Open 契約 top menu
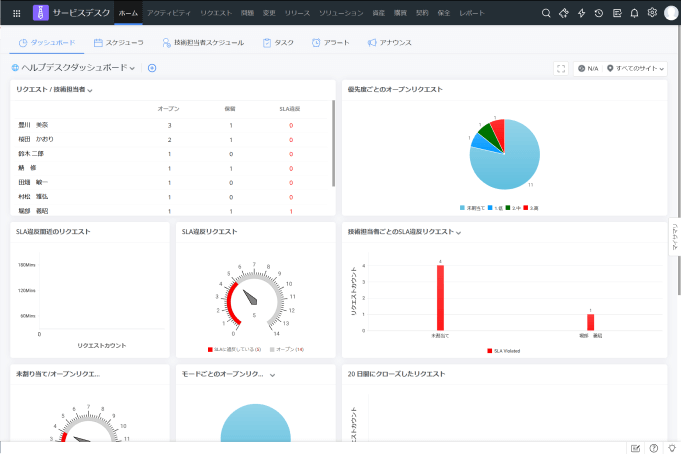The width and height of the screenshot is (681, 454). tap(422, 13)
